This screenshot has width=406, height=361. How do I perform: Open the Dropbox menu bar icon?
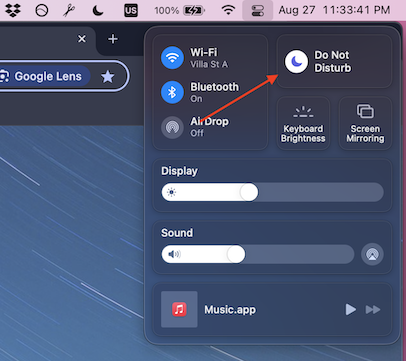tap(13, 10)
